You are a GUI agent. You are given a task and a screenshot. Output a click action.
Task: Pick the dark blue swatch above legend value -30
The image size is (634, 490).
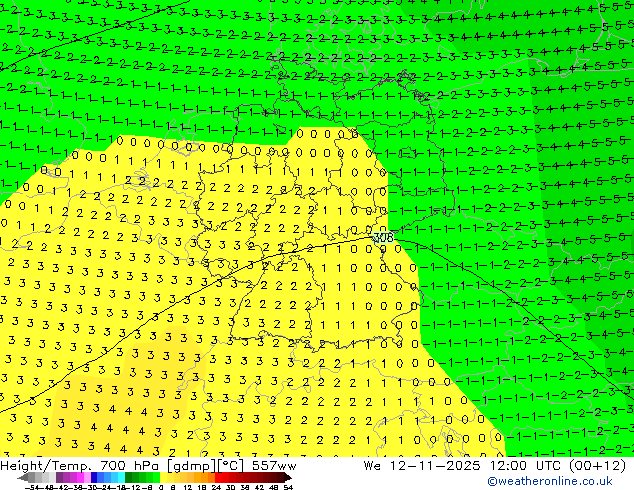pos(94,477)
